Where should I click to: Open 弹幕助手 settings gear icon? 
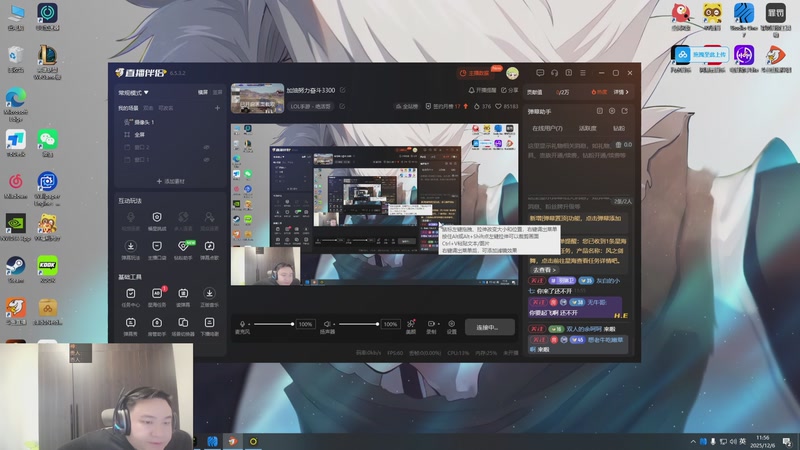tap(612, 111)
